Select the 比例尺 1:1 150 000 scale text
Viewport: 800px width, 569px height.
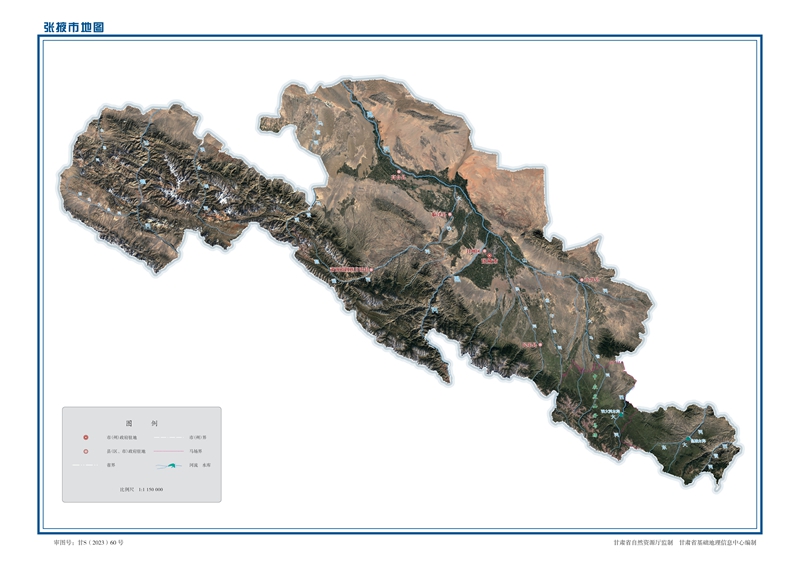point(141,487)
